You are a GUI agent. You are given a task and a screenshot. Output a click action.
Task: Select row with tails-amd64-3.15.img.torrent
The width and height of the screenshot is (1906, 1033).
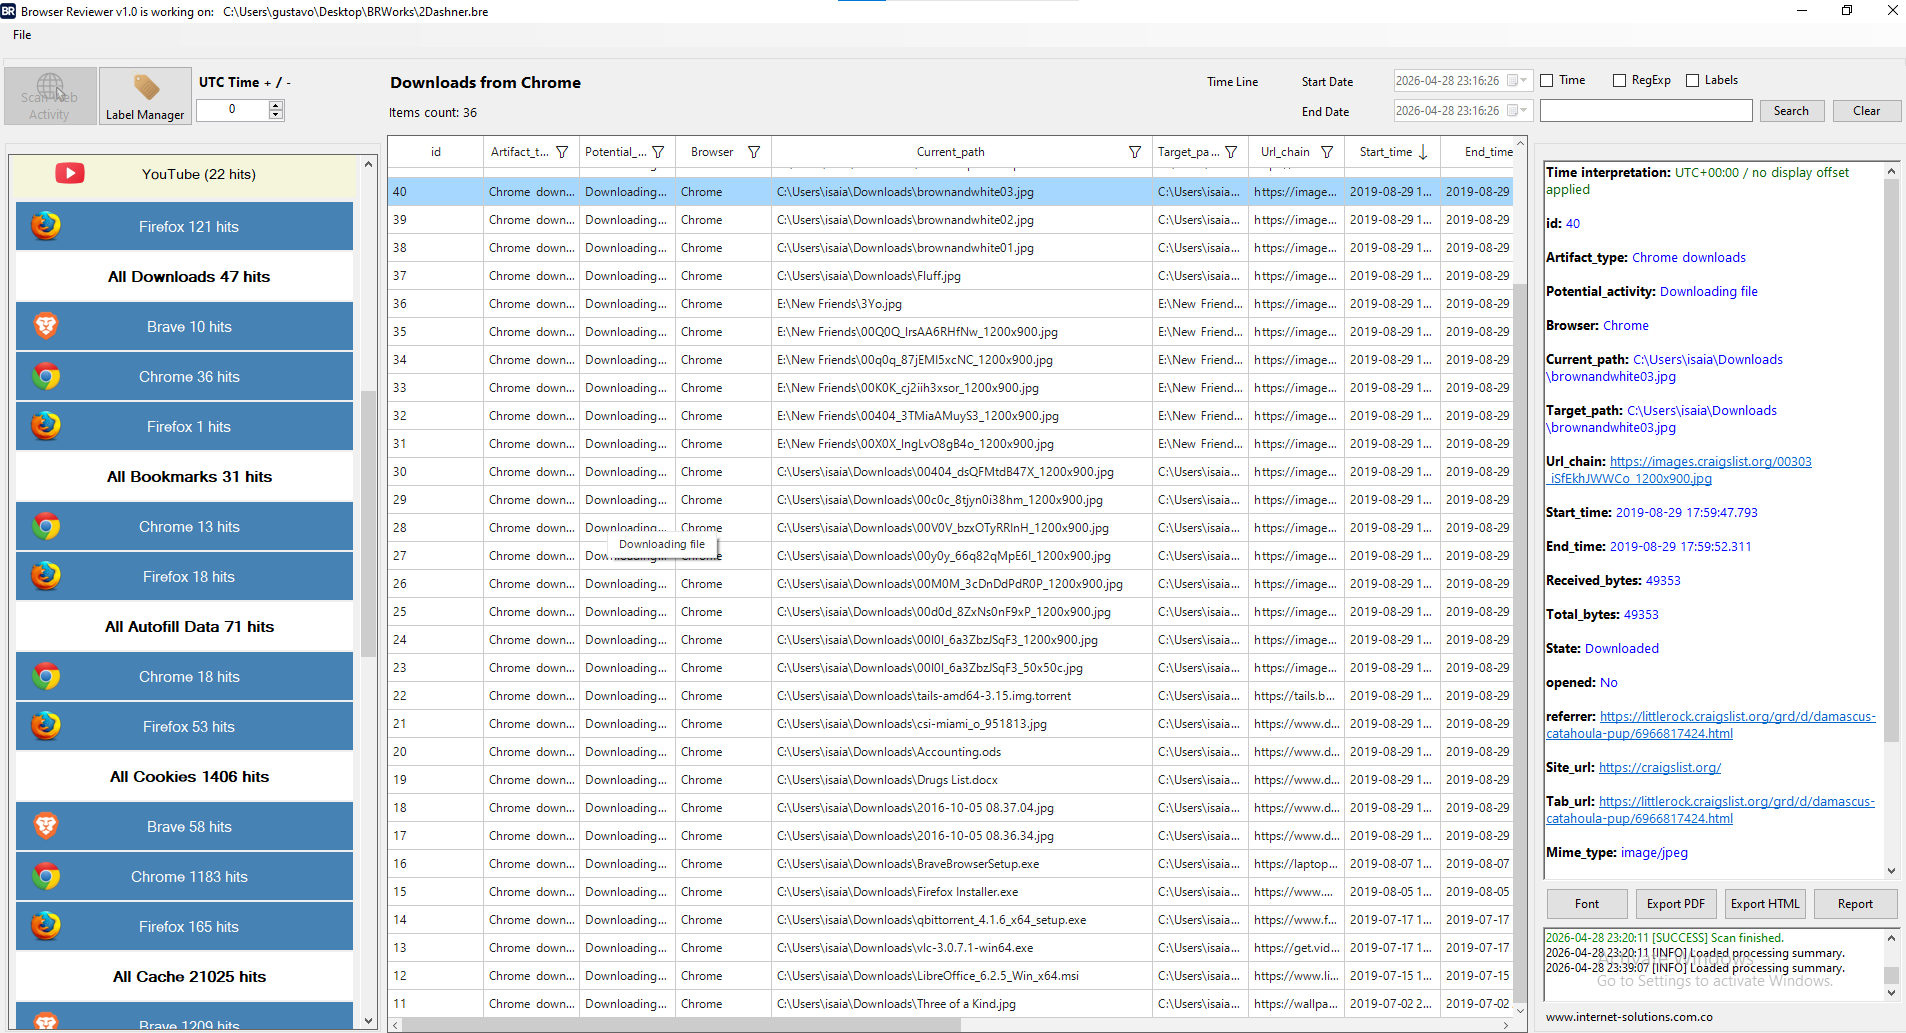pos(949,696)
